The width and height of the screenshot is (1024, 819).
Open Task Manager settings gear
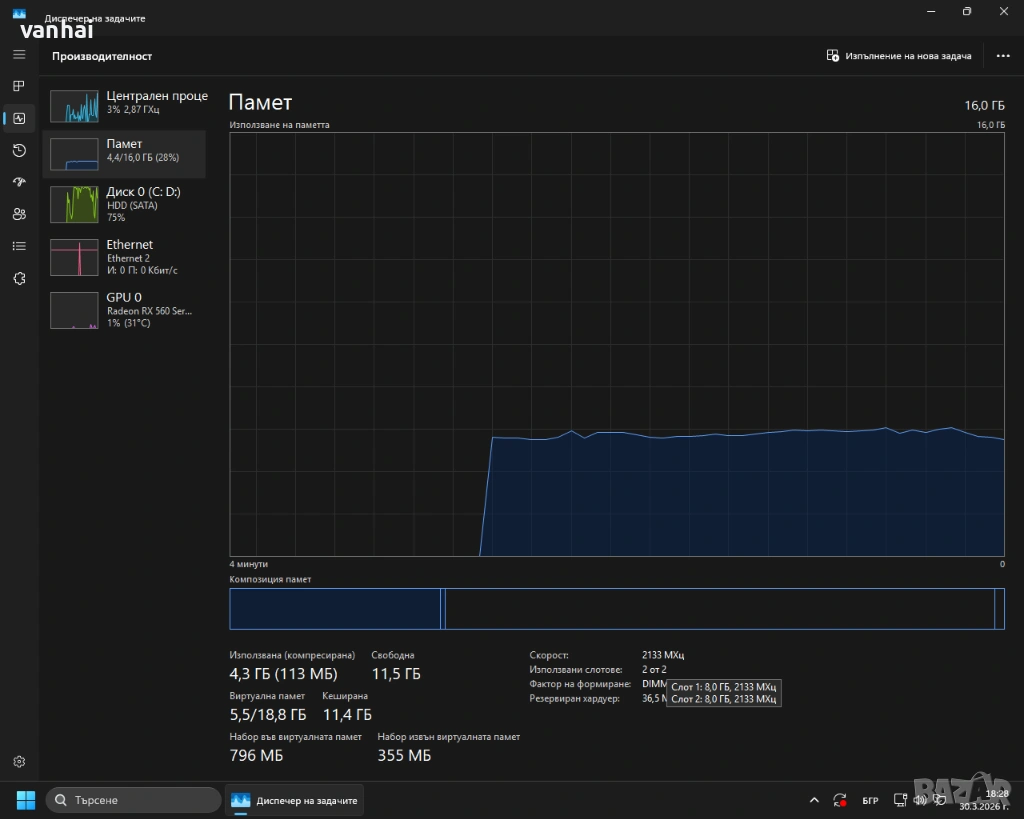point(19,761)
